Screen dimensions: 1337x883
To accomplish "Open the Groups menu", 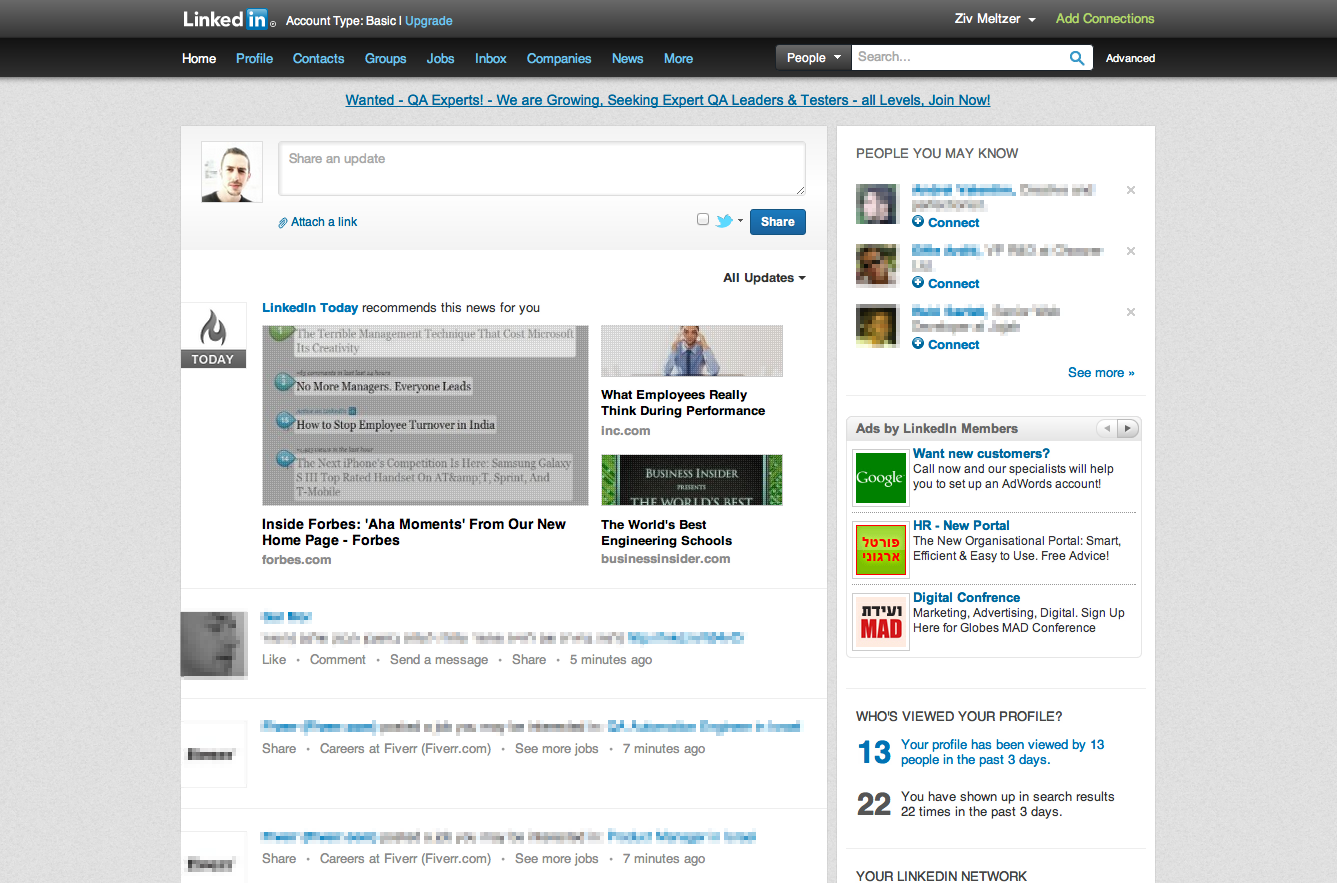I will [x=385, y=58].
